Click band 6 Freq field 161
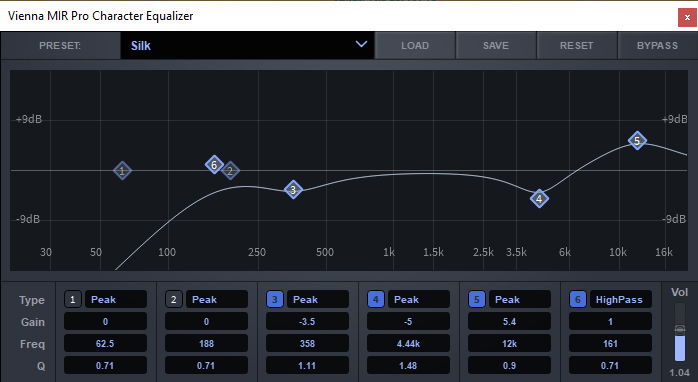The image size is (698, 382). pyautogui.click(x=611, y=343)
